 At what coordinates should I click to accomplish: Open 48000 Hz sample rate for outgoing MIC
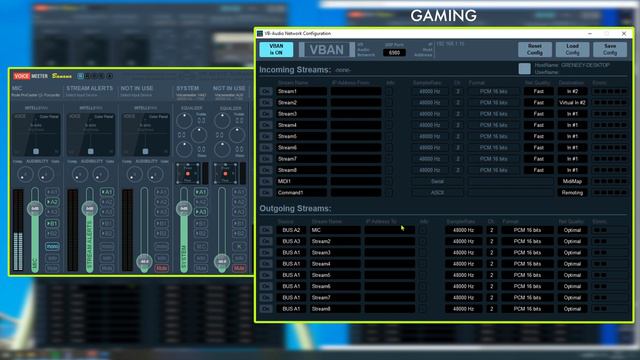(x=463, y=230)
